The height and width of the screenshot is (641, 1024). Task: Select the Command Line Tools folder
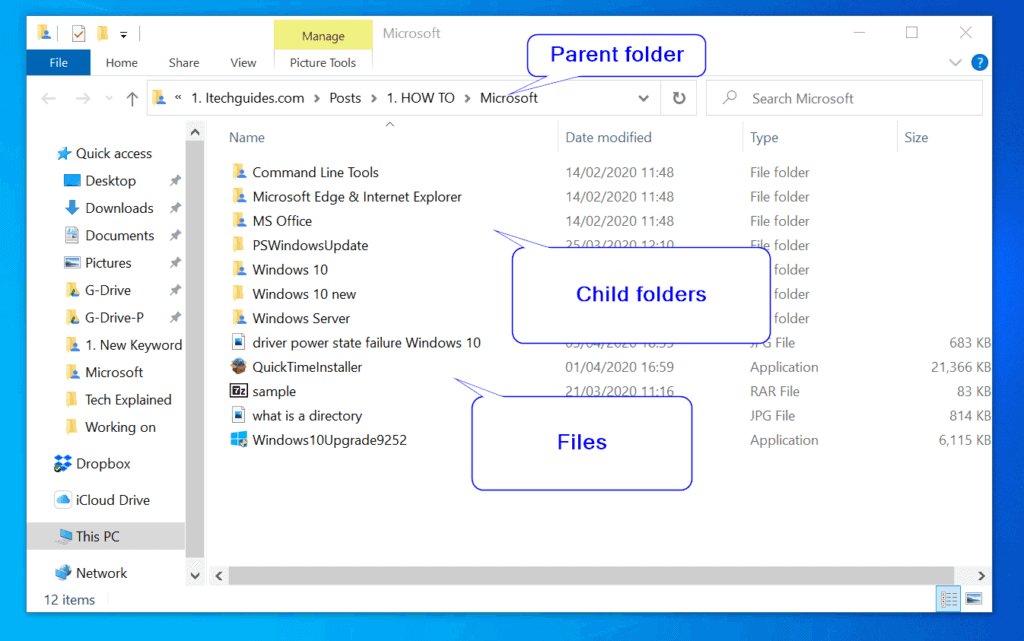tap(304, 172)
